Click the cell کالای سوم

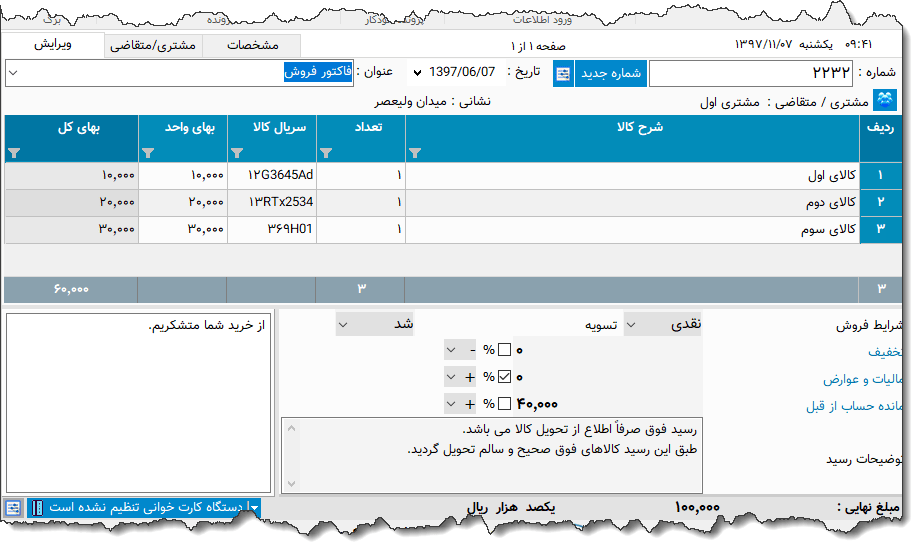(x=632, y=229)
